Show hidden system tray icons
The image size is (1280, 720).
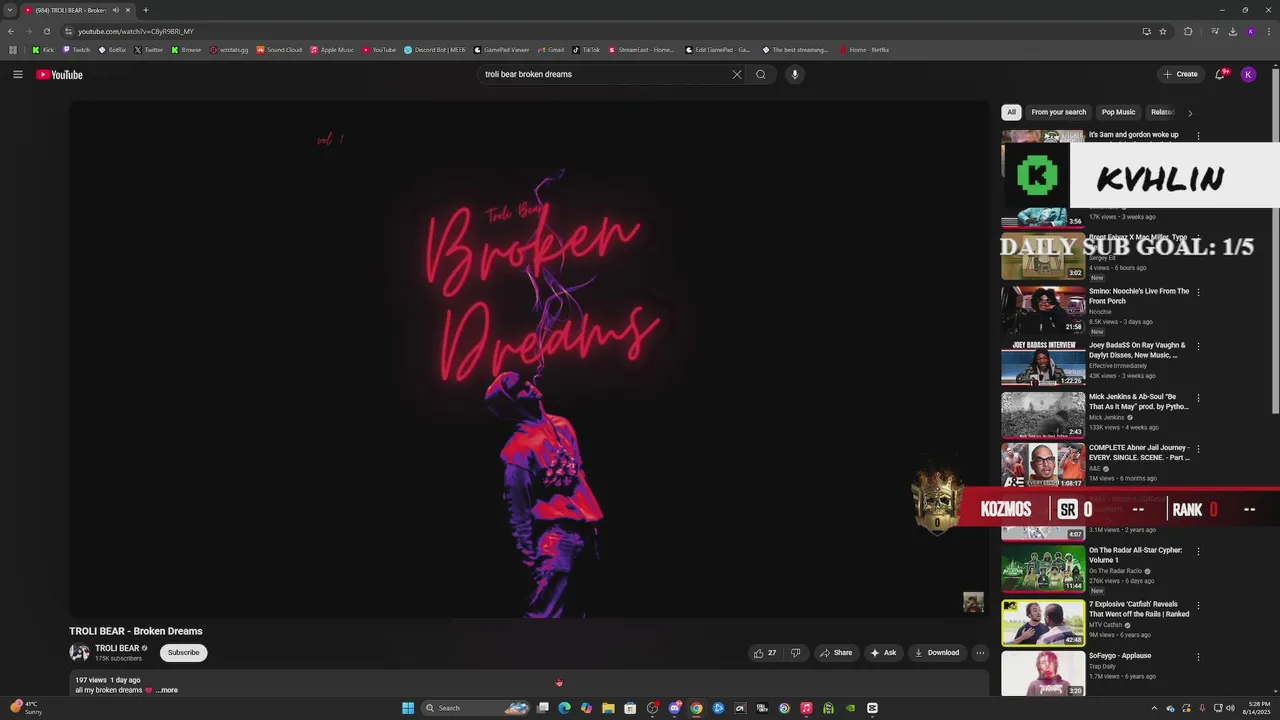1154,708
